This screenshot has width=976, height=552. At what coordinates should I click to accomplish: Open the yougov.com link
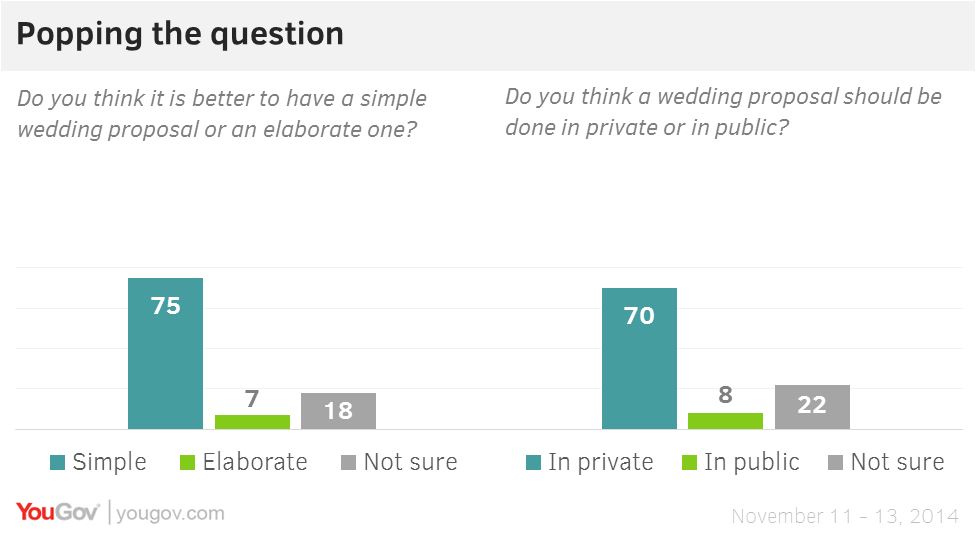[x=170, y=514]
